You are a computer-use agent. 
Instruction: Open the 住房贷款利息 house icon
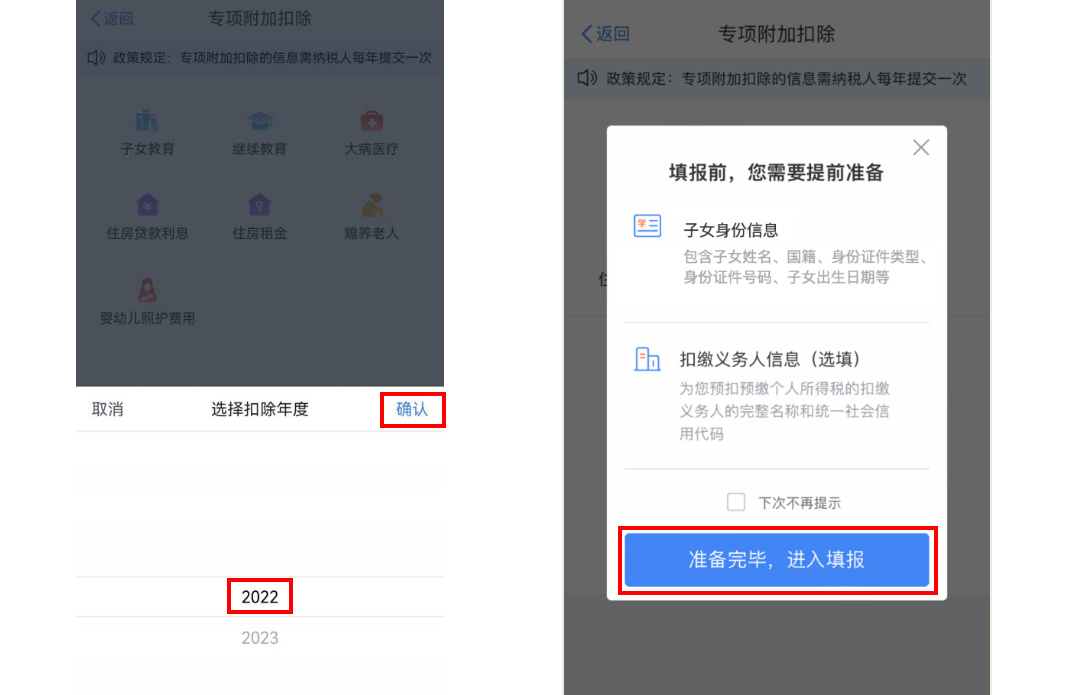[147, 205]
